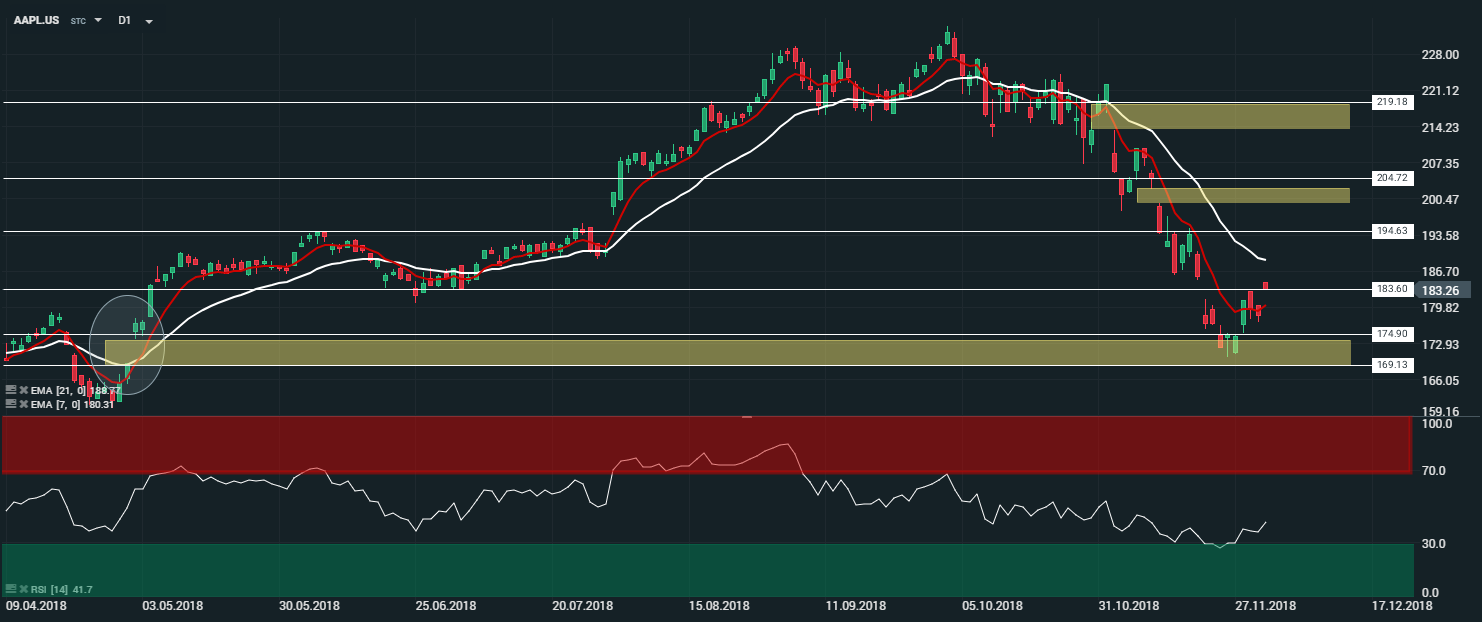This screenshot has width=1482, height=622.
Task: Click the 30.05.2018 date on time axis
Action: tap(309, 606)
